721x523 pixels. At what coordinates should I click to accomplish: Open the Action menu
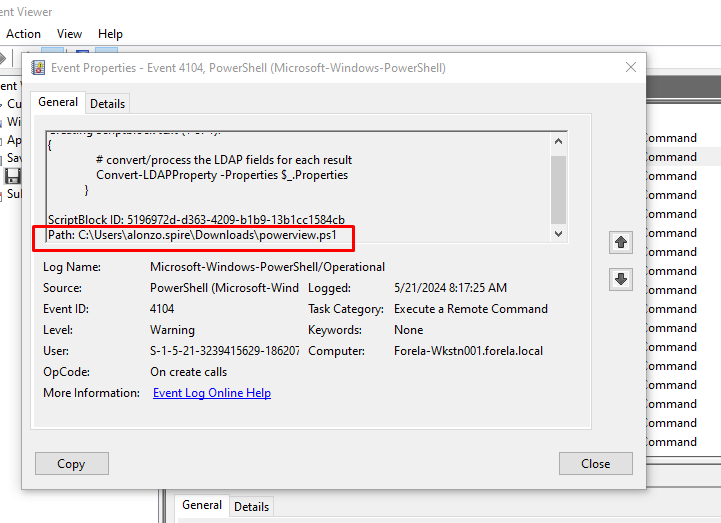[x=23, y=34]
